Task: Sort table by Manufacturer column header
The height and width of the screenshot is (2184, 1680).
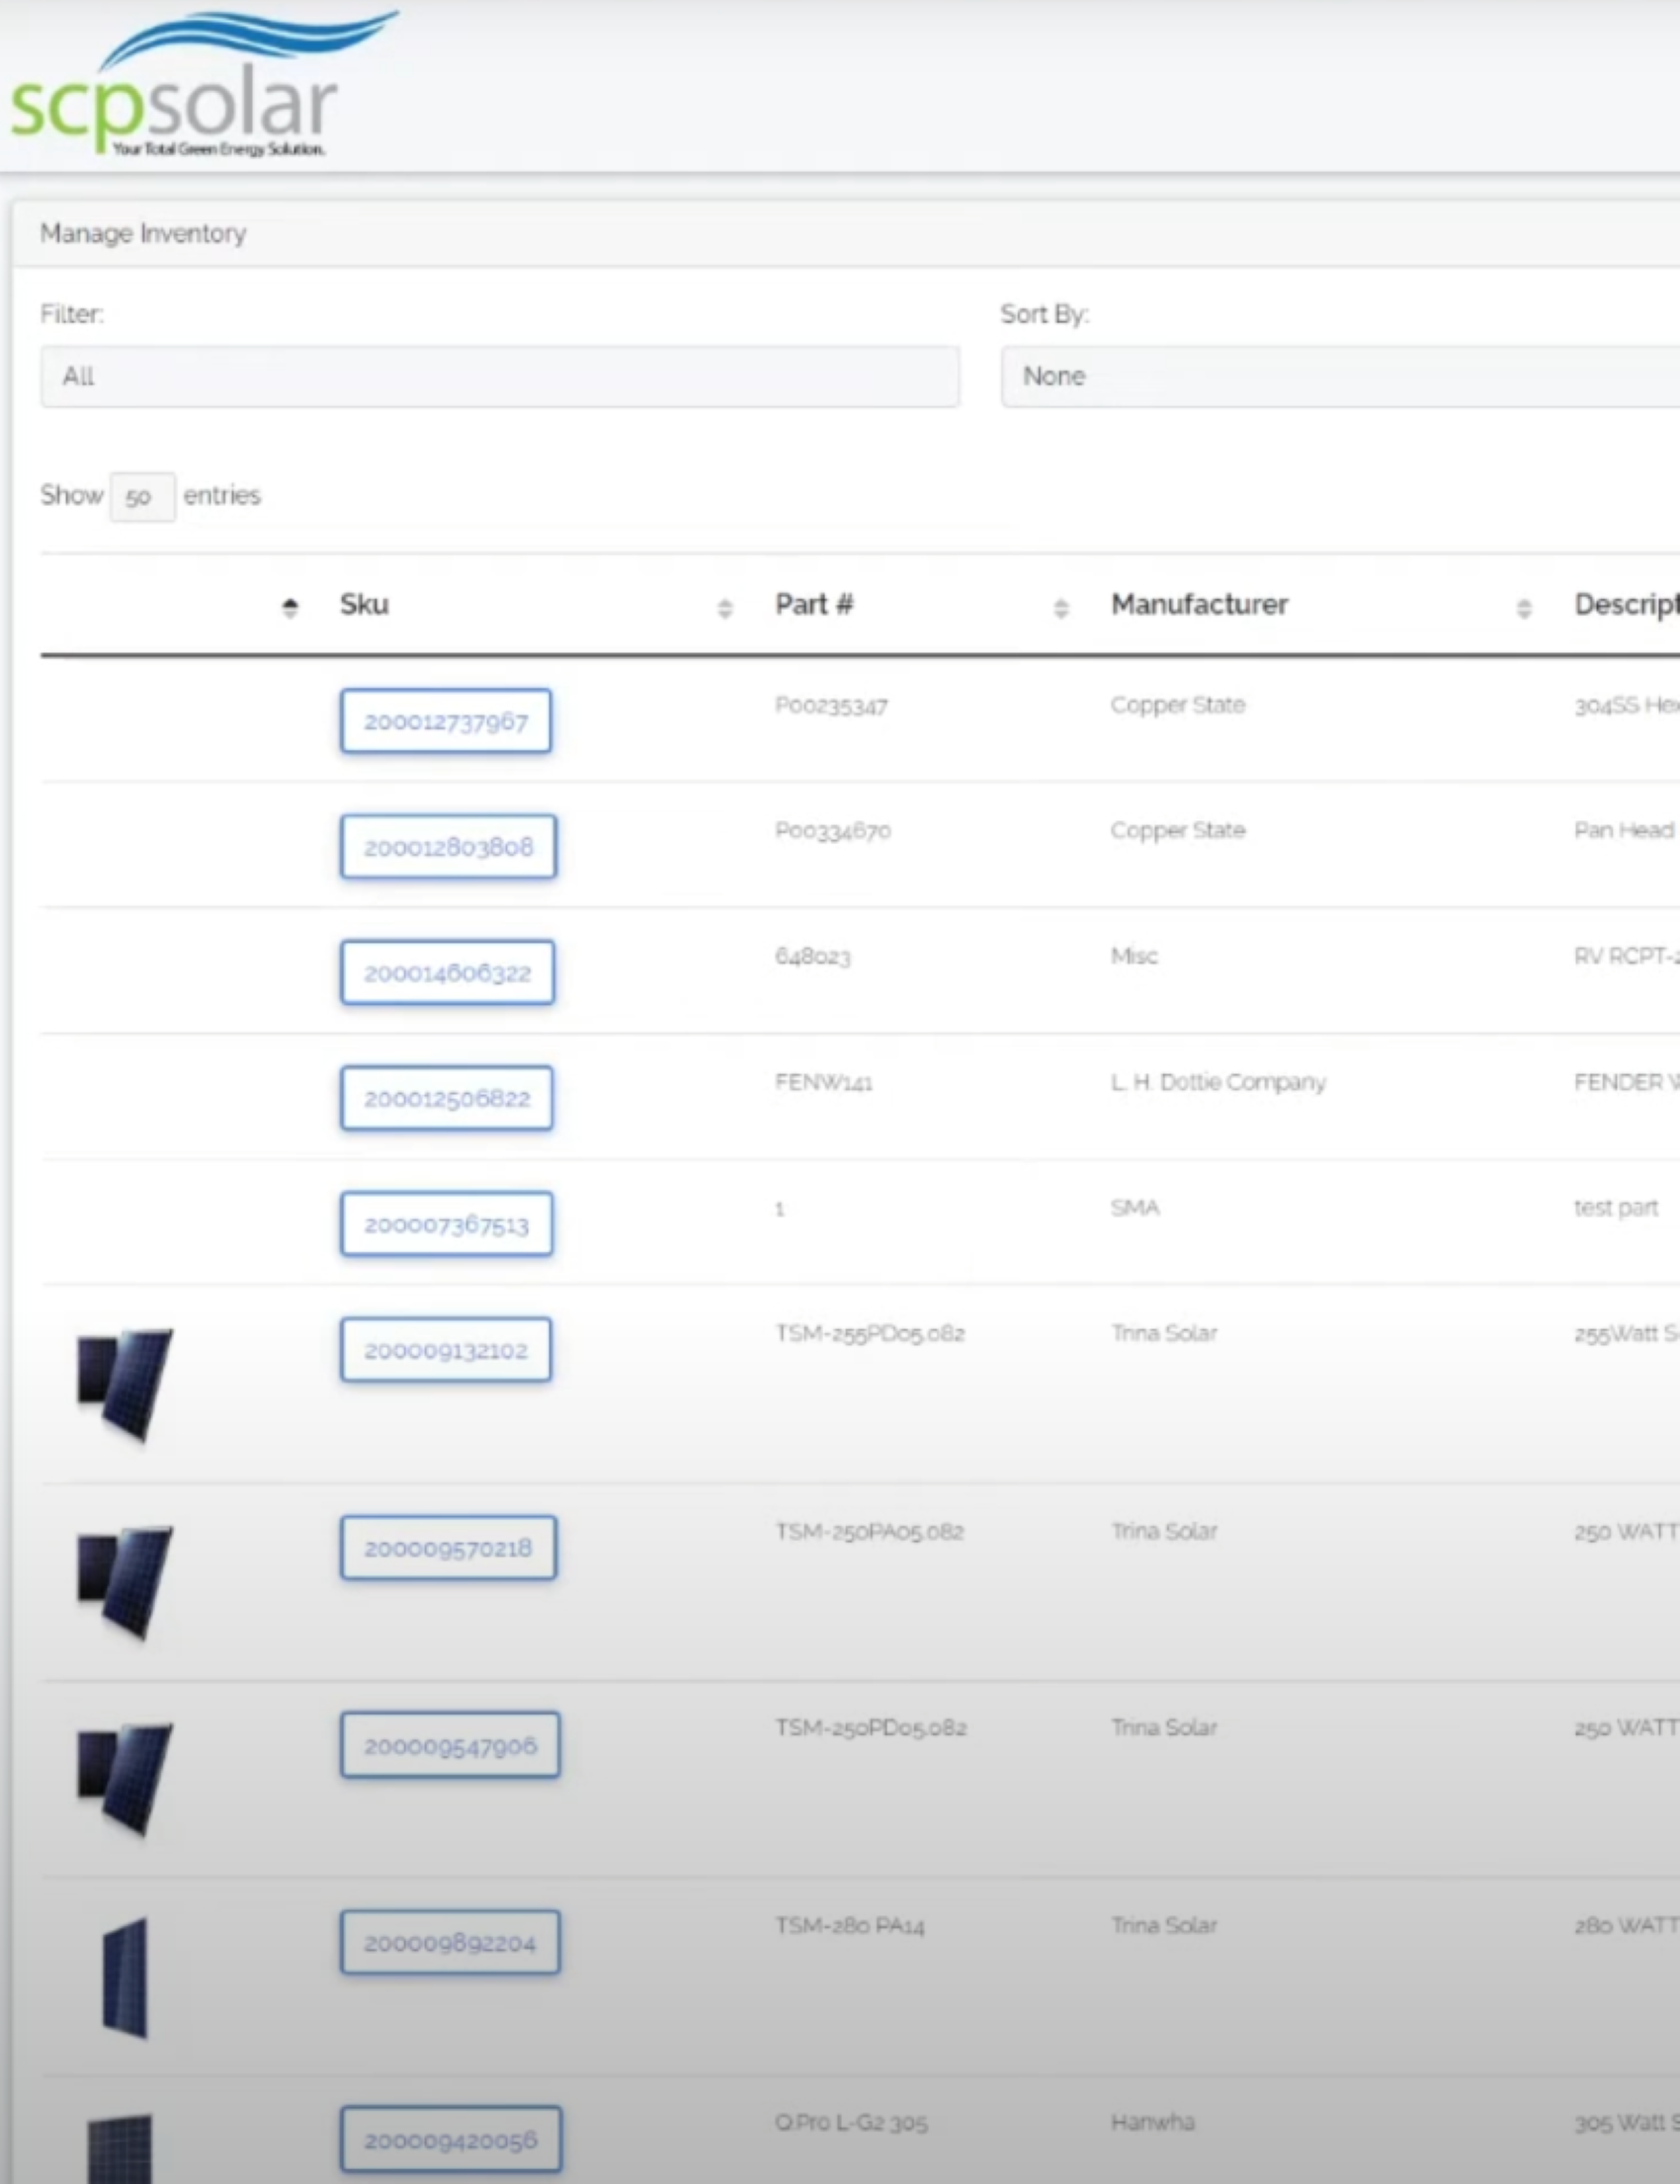Action: pos(1199,605)
